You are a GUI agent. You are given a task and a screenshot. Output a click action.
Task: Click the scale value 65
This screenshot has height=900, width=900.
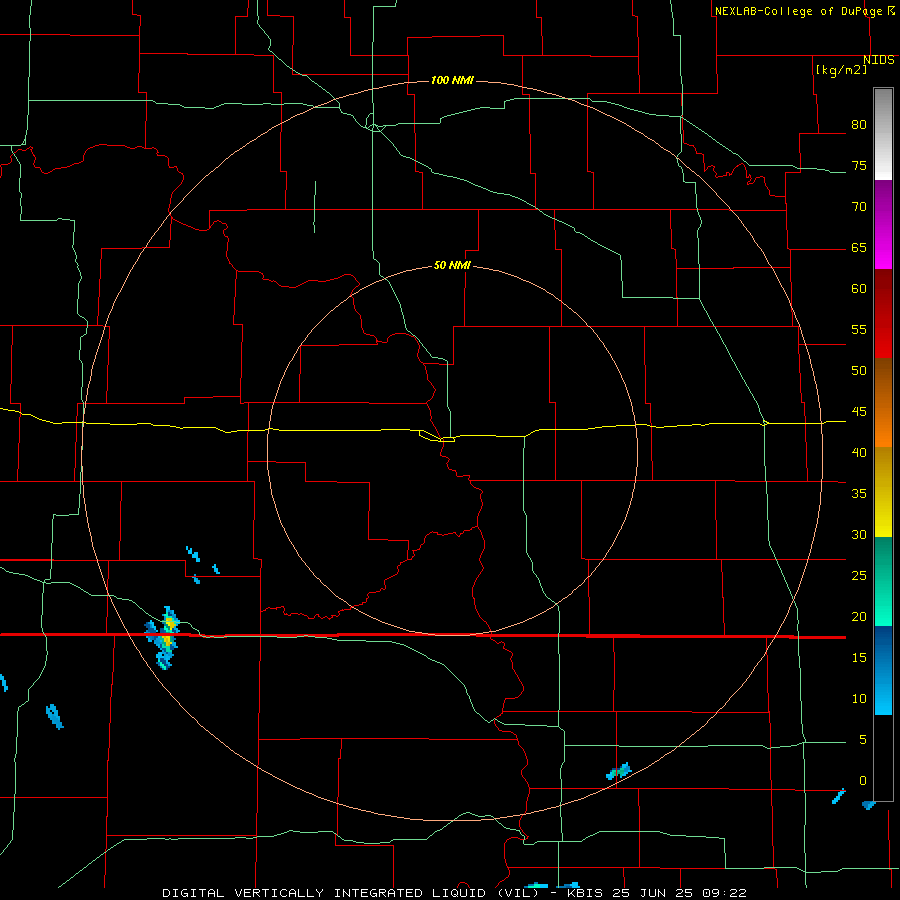click(859, 247)
